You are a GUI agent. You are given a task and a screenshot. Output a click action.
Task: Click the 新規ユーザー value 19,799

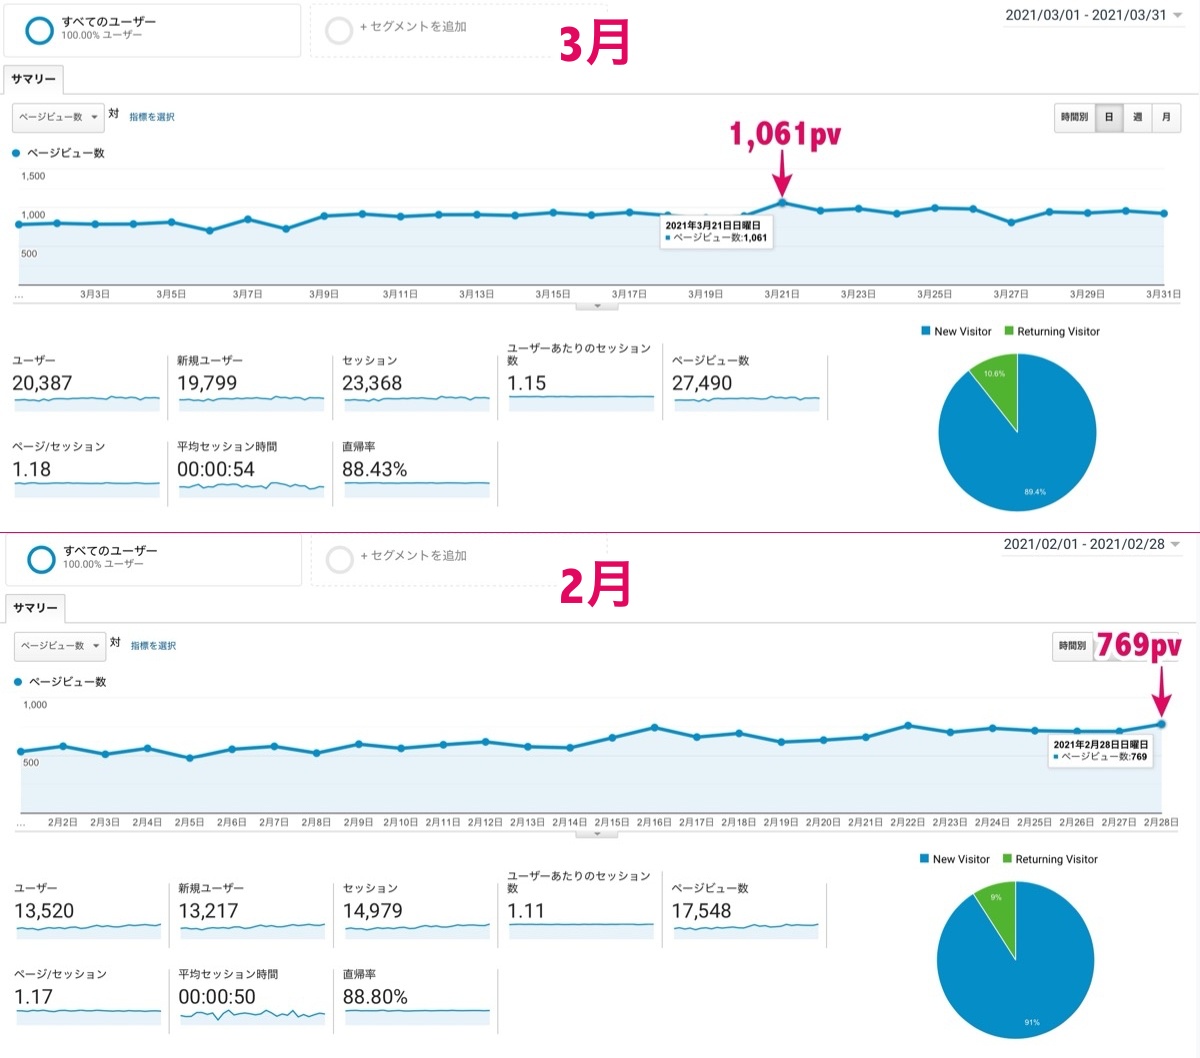pyautogui.click(x=207, y=383)
